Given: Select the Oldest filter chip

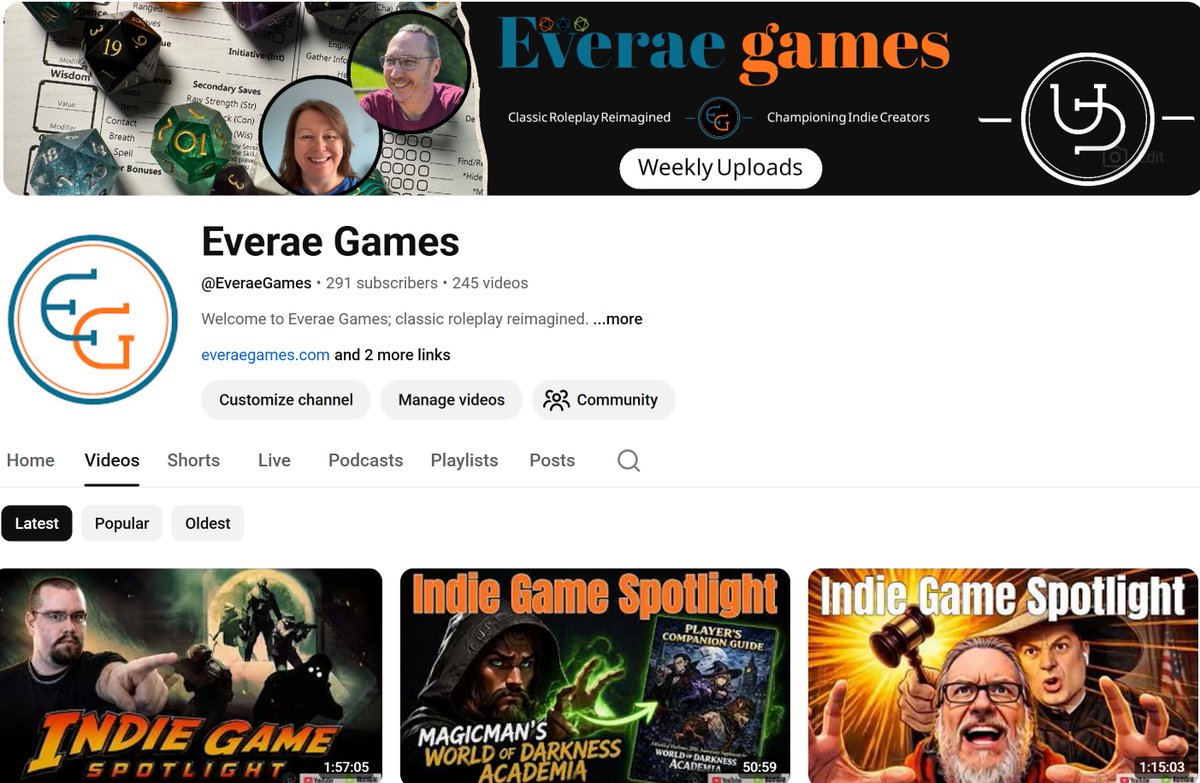Looking at the screenshot, I should (x=208, y=523).
